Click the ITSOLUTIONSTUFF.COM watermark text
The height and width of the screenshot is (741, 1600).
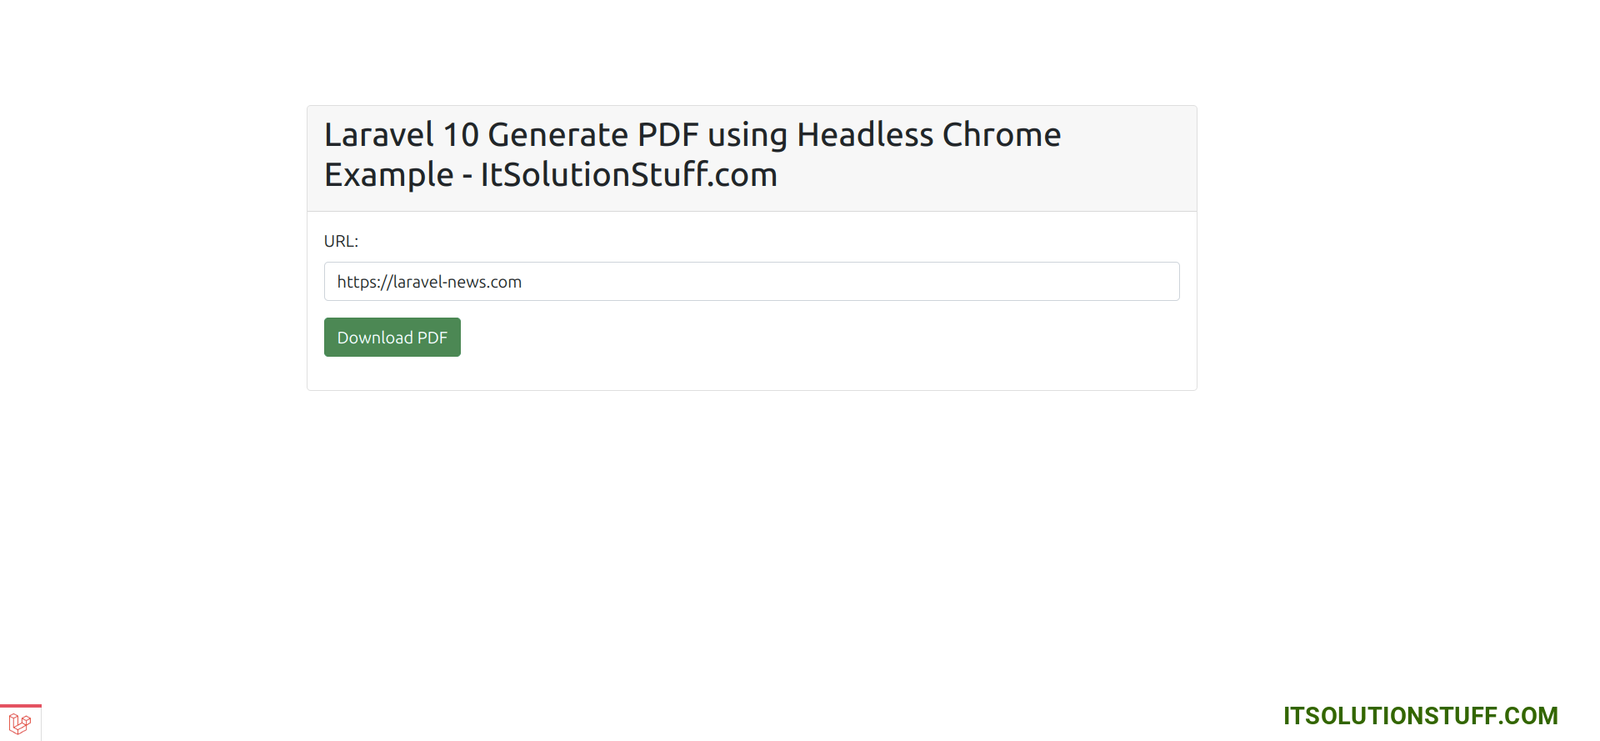[x=1420, y=716]
